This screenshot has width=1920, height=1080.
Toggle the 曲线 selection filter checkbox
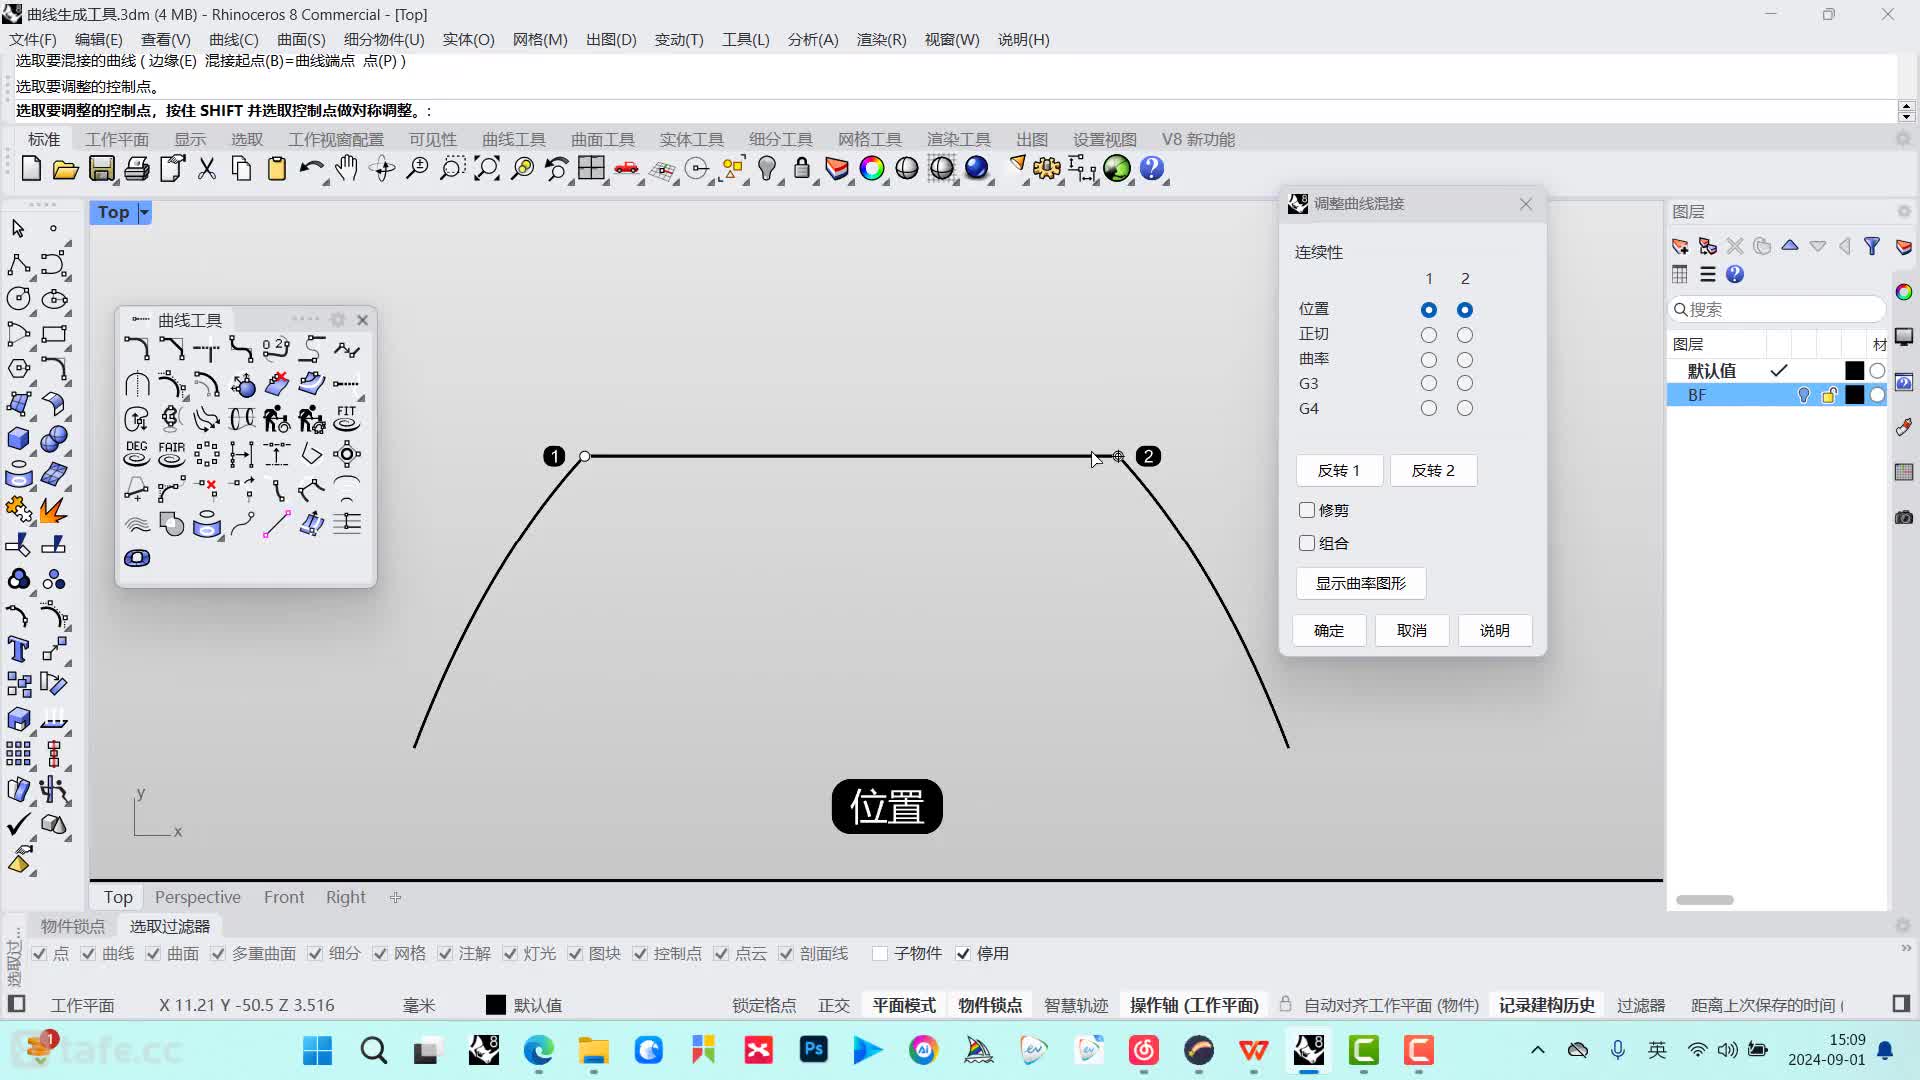(89, 954)
